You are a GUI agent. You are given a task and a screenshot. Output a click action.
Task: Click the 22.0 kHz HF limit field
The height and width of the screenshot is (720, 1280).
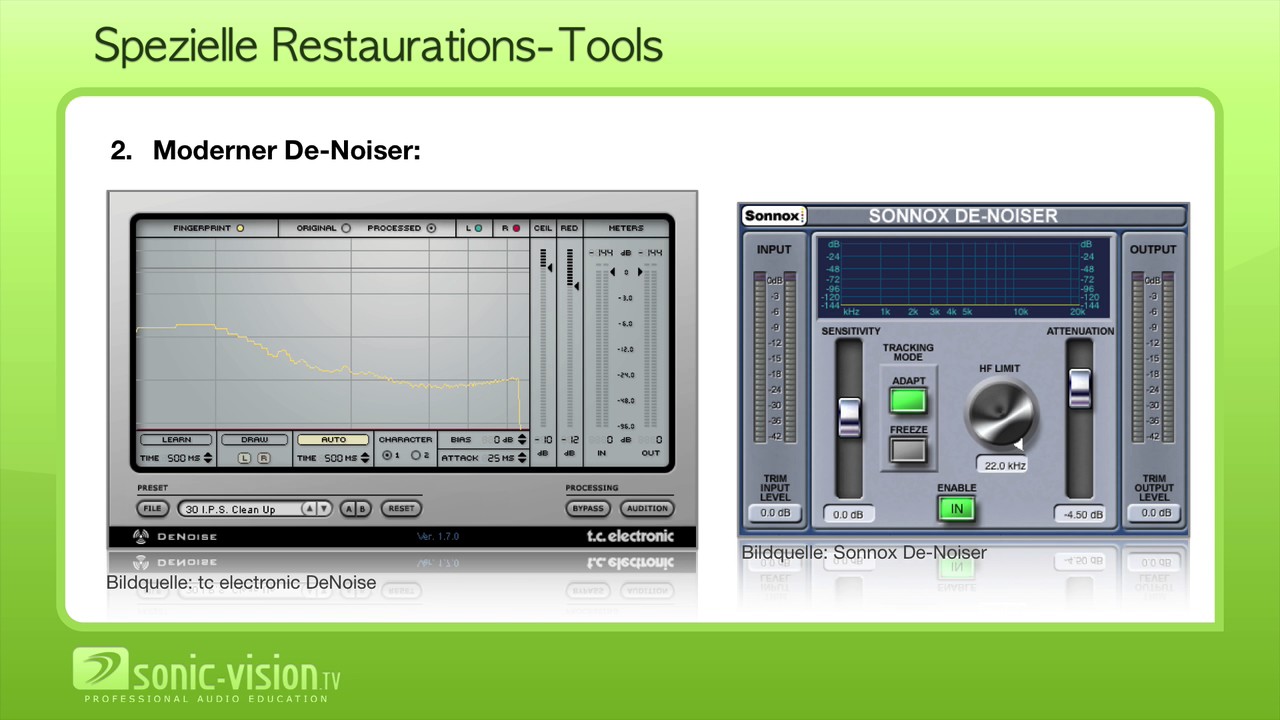point(1002,465)
